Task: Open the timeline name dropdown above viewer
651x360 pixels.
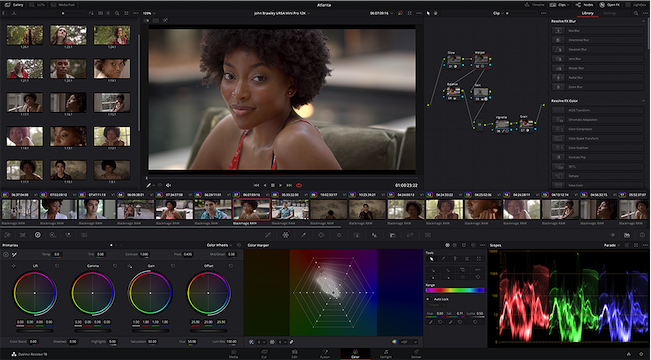Action: (282, 13)
